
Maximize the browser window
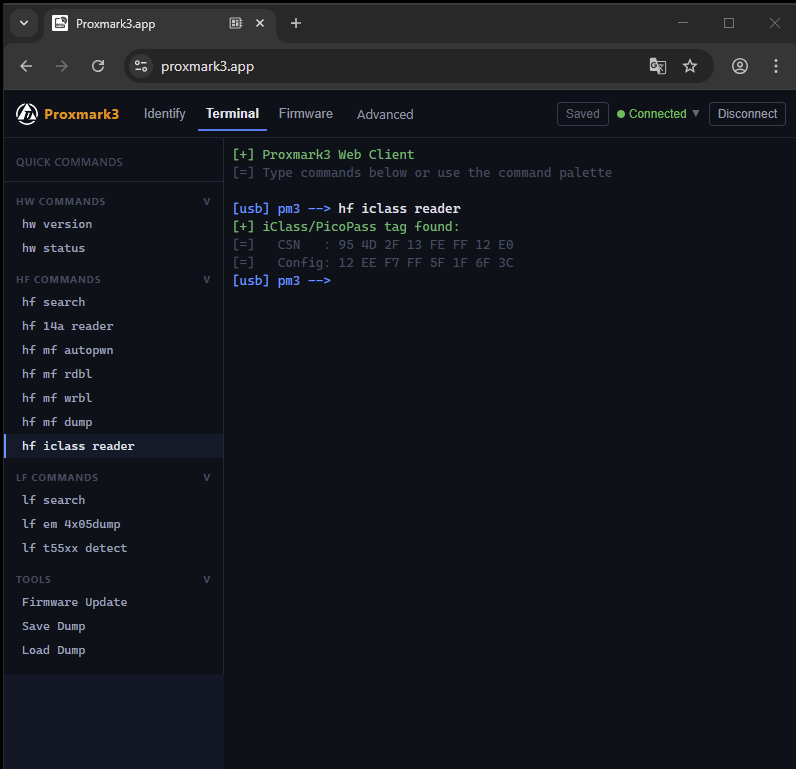click(x=728, y=23)
